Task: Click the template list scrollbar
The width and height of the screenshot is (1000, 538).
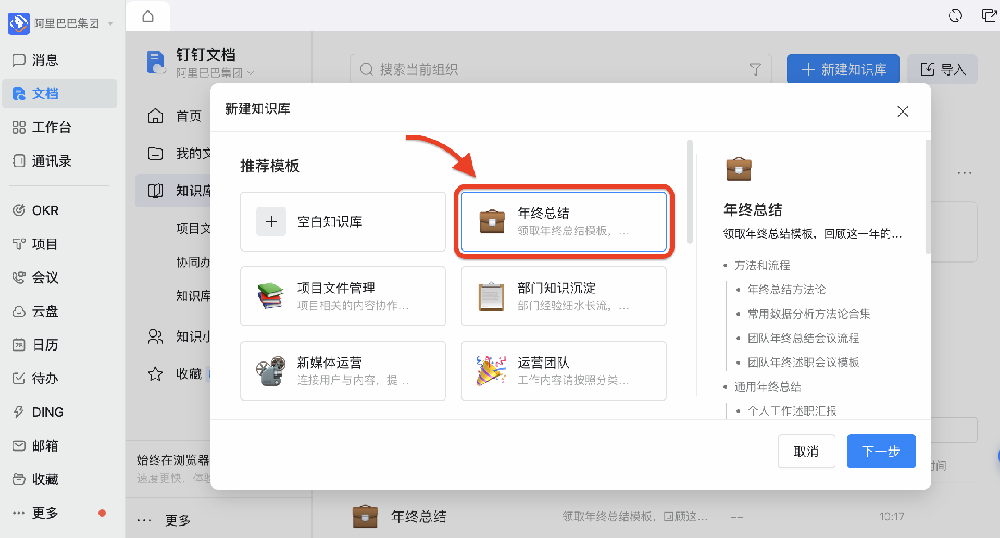Action: pos(690,192)
